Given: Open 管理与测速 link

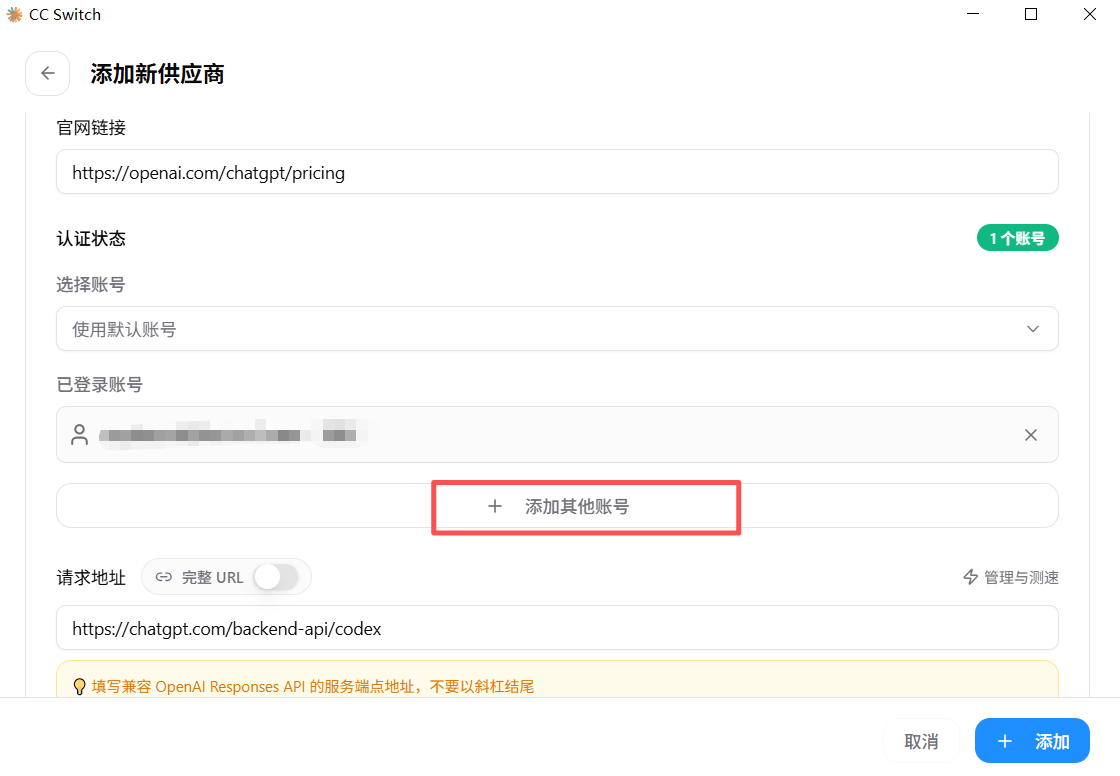Looking at the screenshot, I should (1010, 577).
